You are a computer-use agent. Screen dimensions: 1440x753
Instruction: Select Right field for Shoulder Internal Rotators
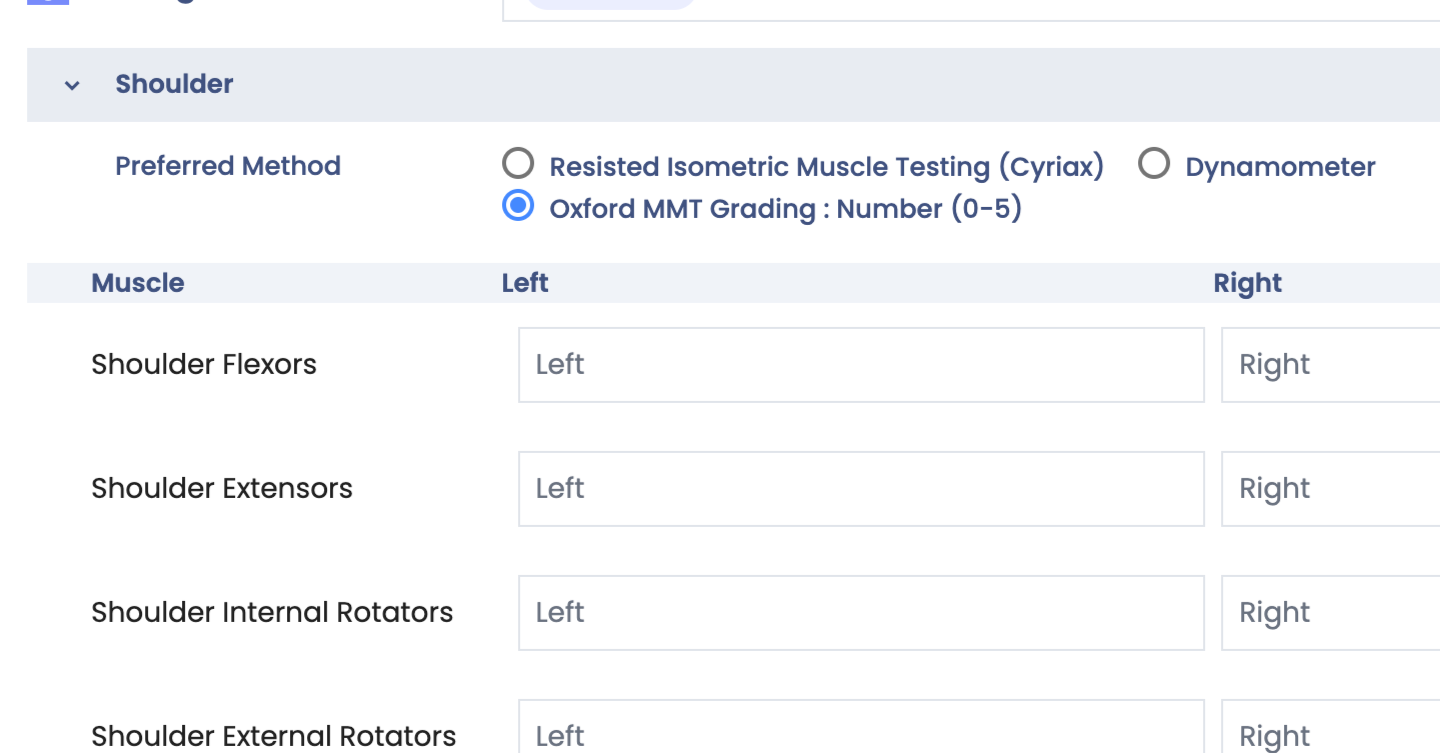1330,613
